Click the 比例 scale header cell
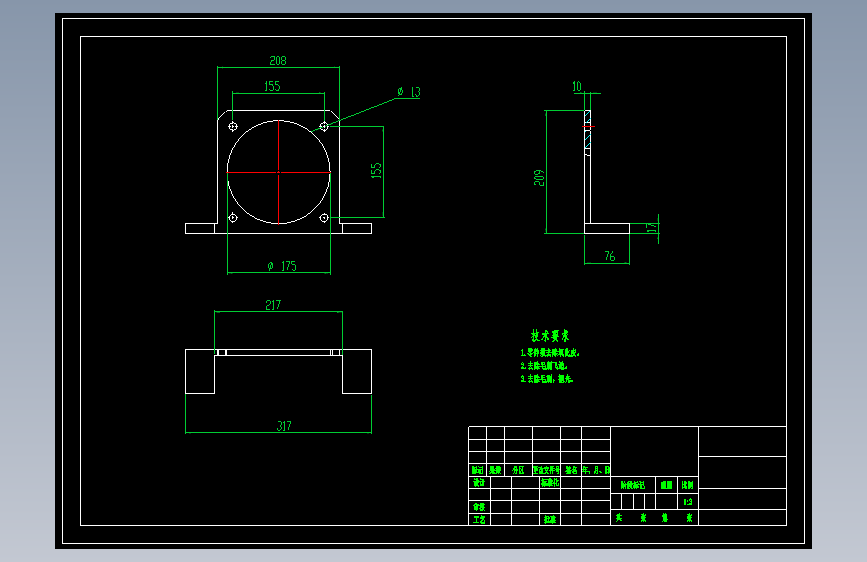This screenshot has width=867, height=562. click(x=687, y=485)
